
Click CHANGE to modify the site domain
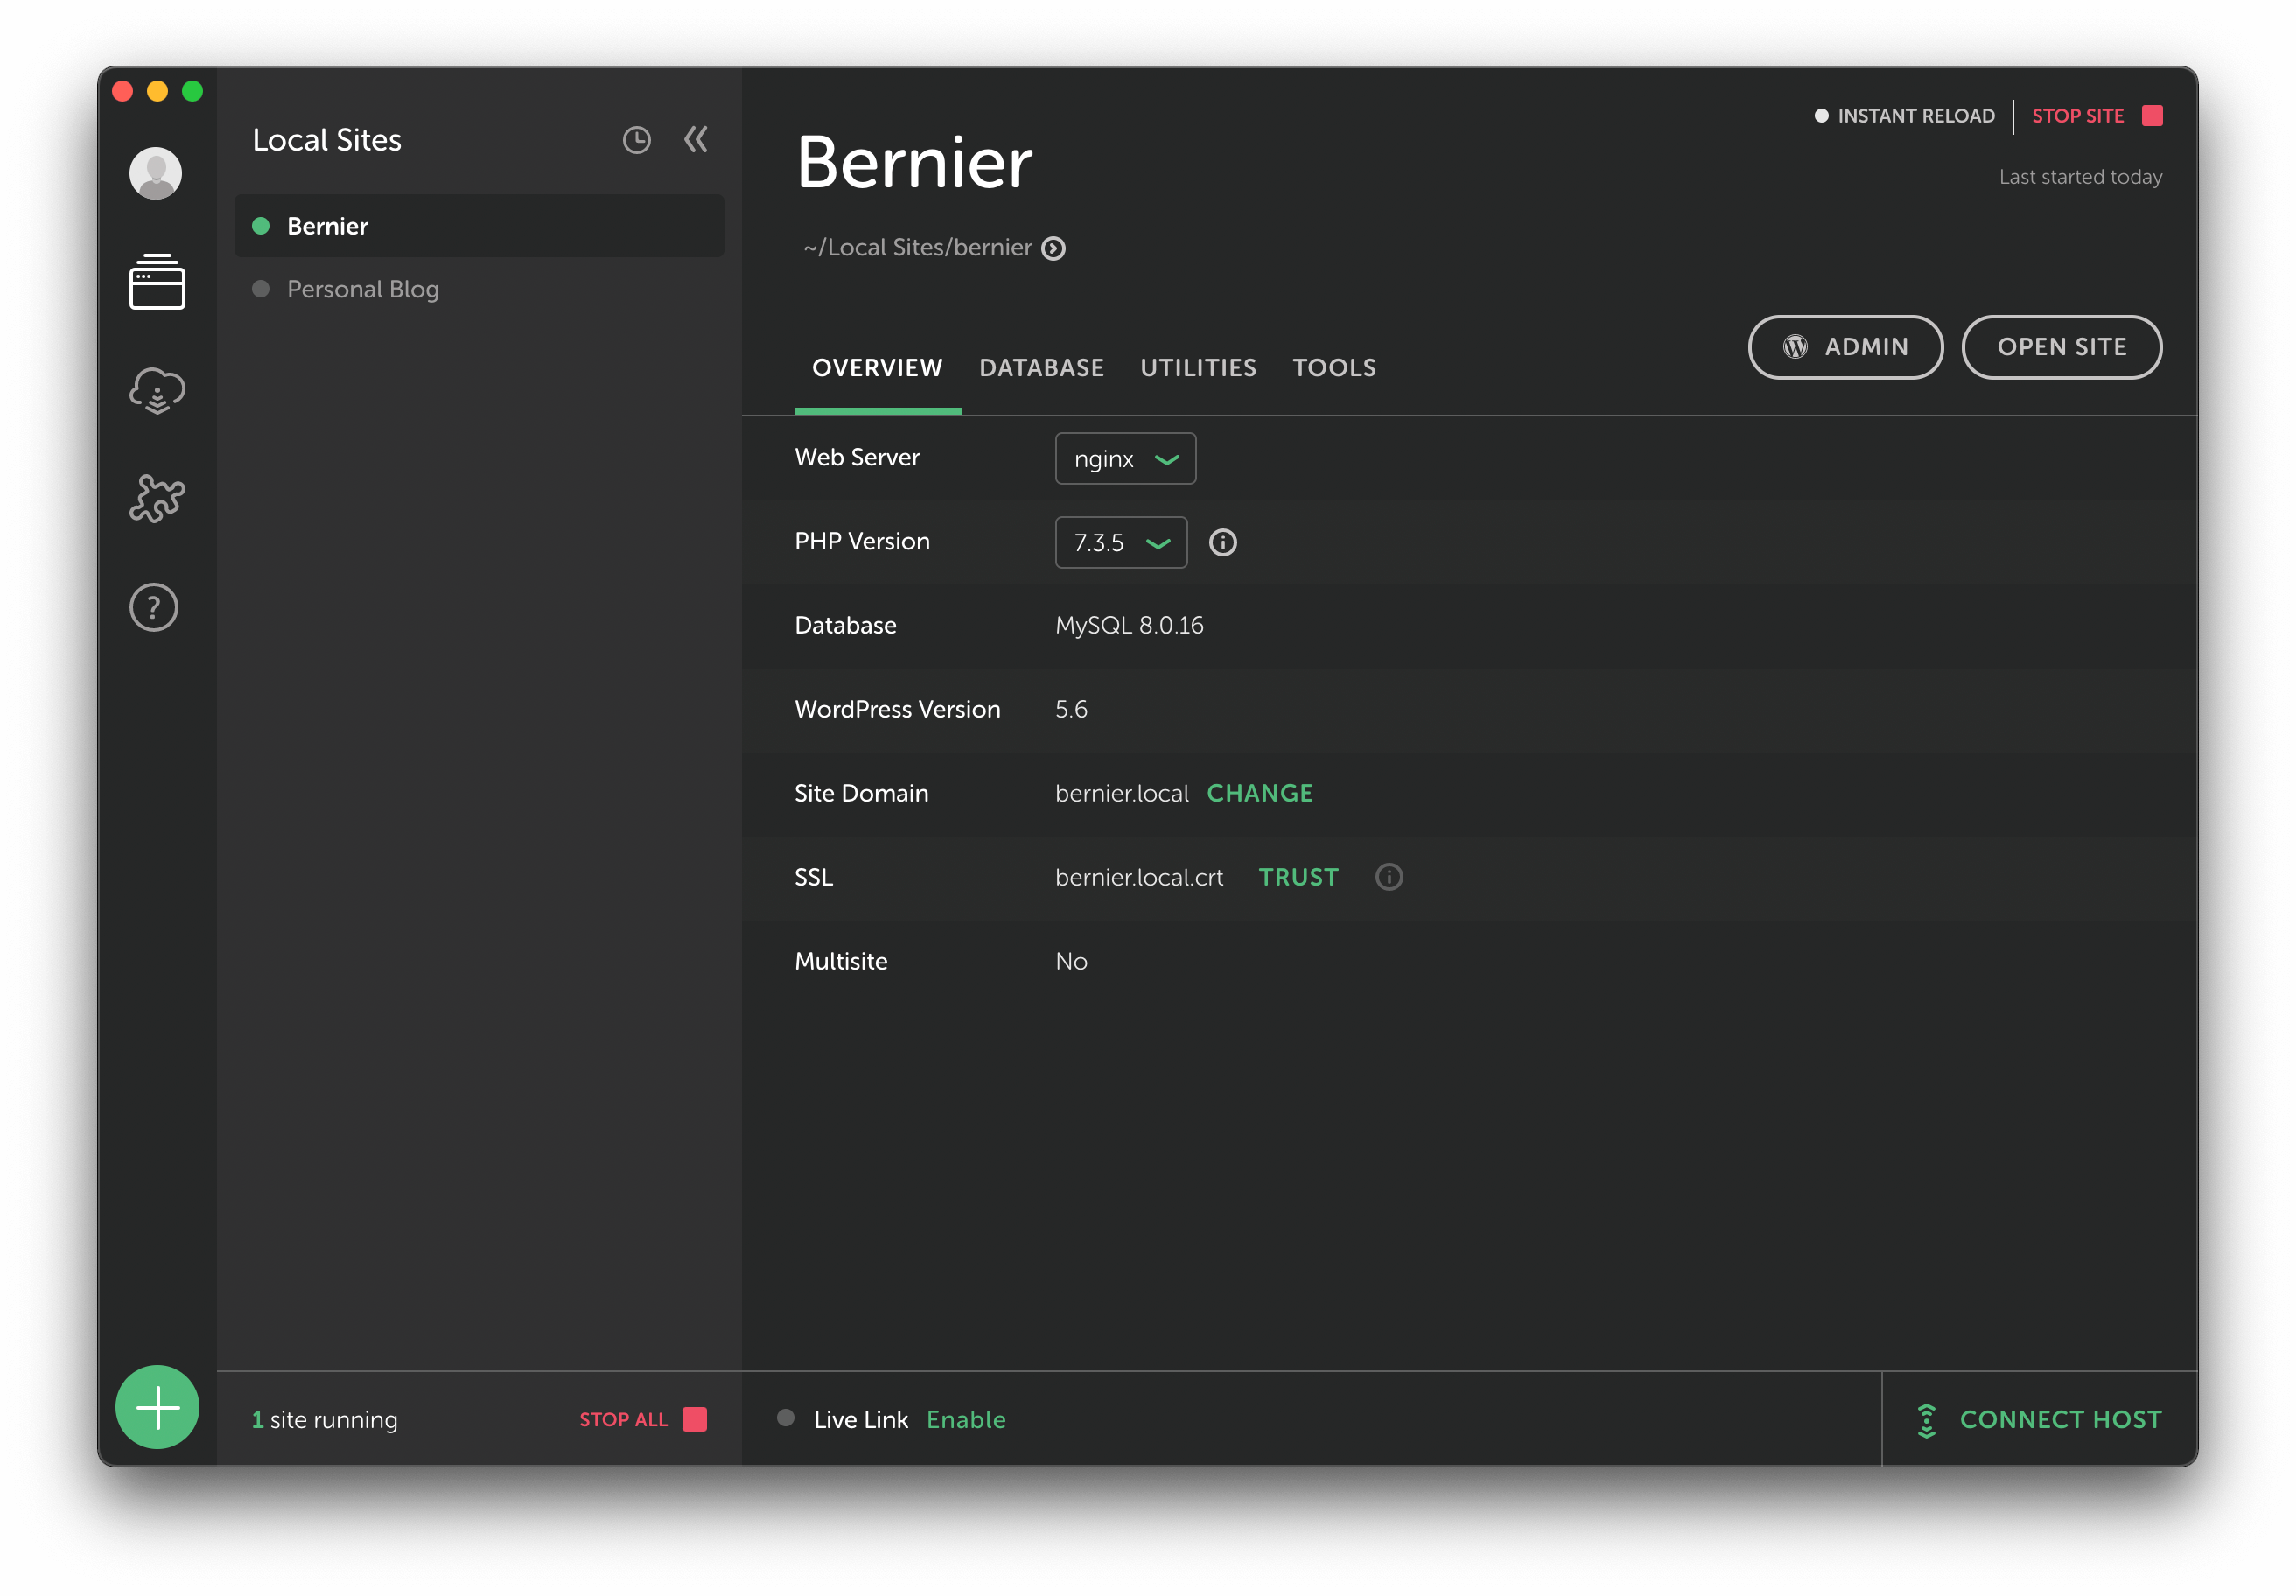(x=1260, y=792)
